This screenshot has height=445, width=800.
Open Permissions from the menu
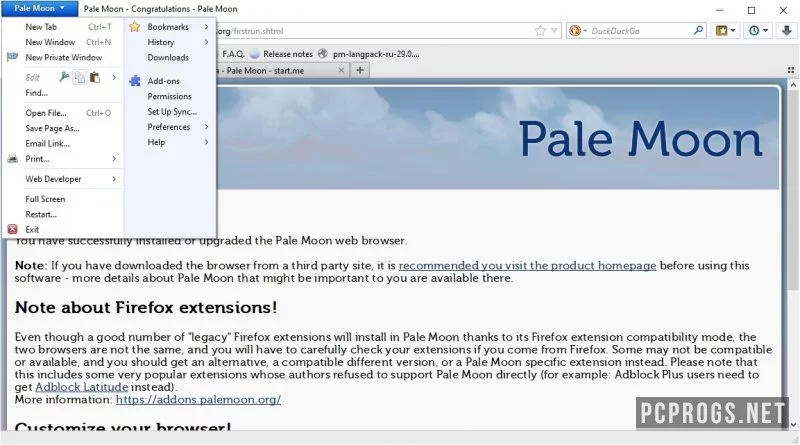point(170,96)
